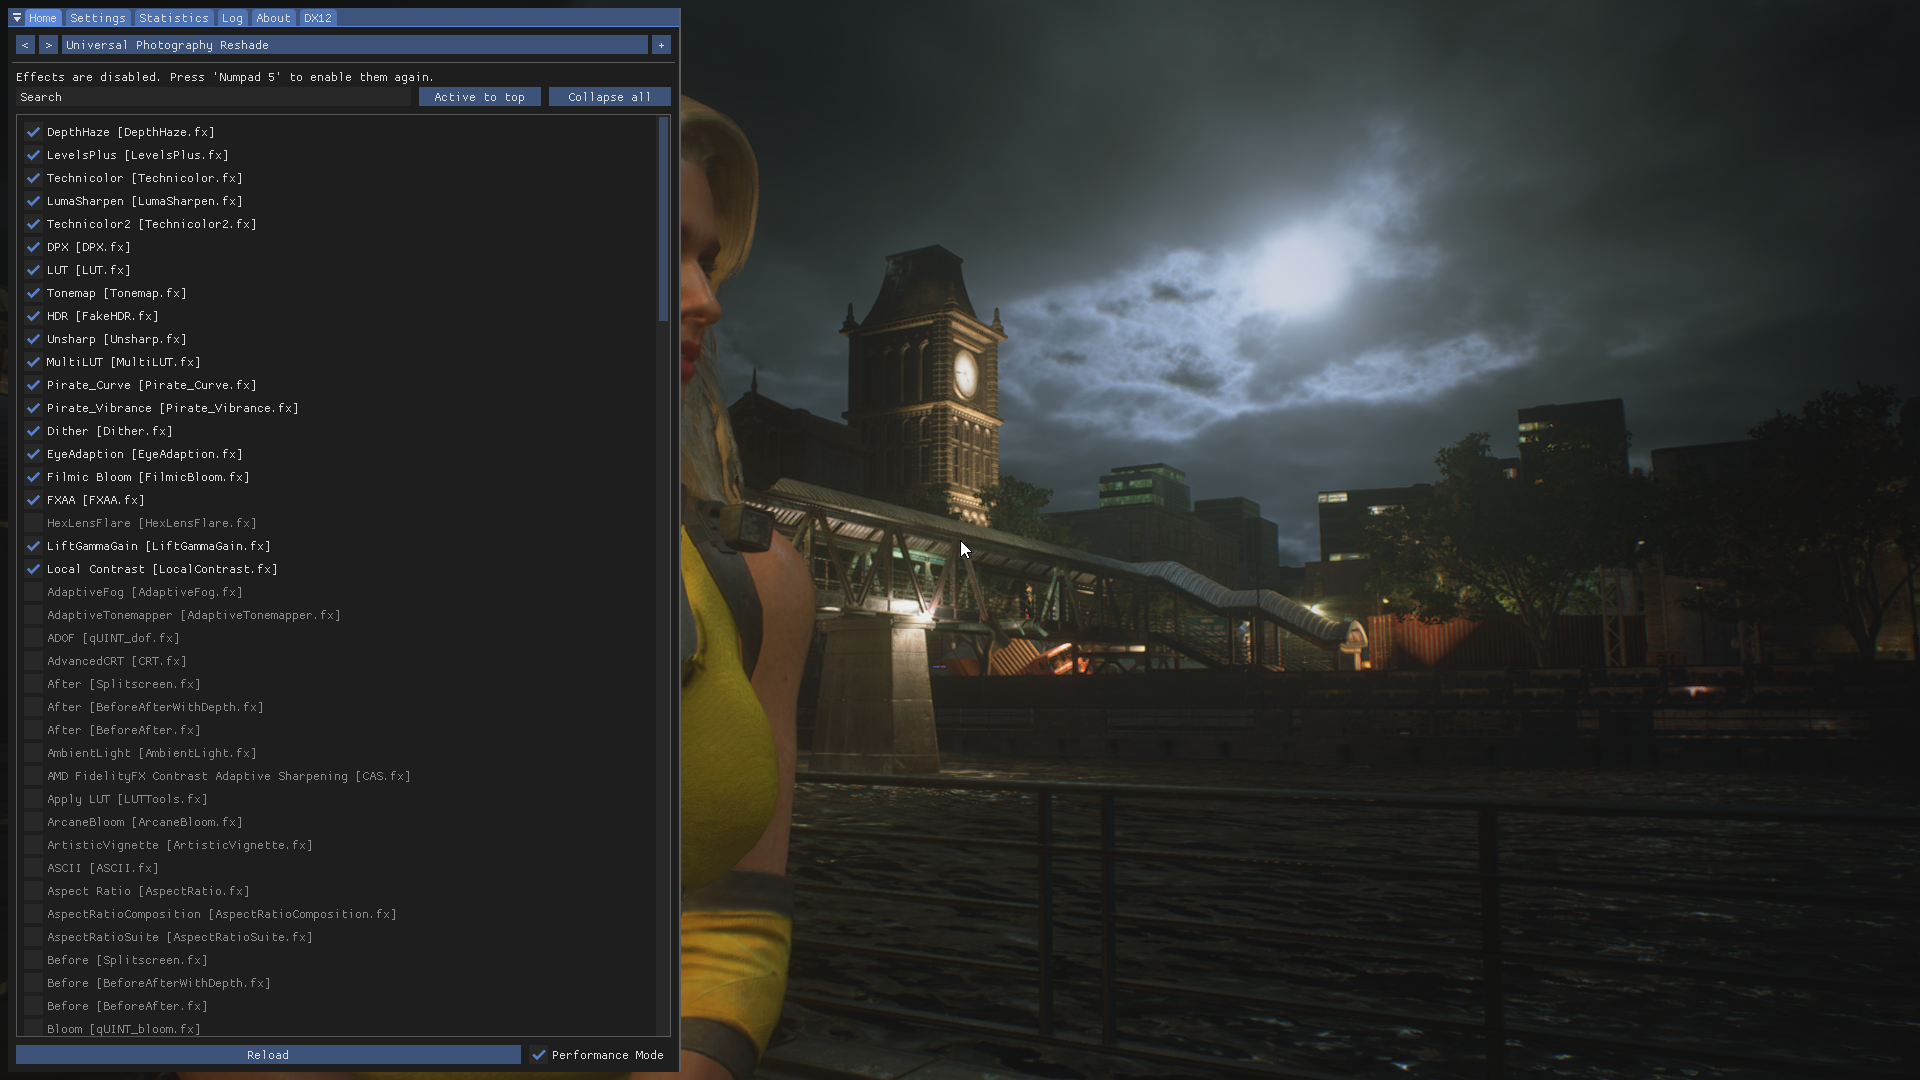1920x1080 pixels.
Task: Disable the DepthHaze effect checkbox
Action: tap(33, 132)
